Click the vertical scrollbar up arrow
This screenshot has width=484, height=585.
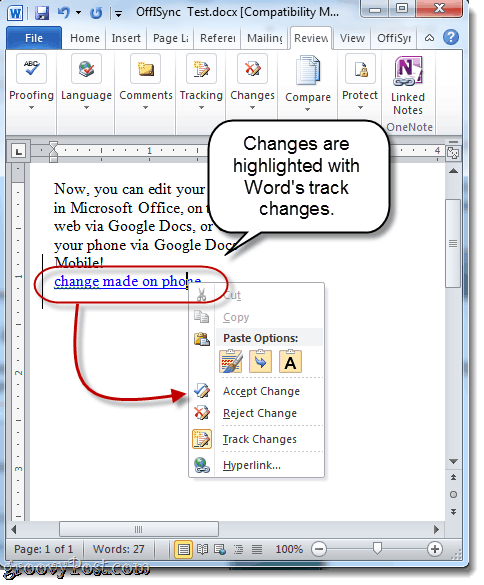point(453,171)
